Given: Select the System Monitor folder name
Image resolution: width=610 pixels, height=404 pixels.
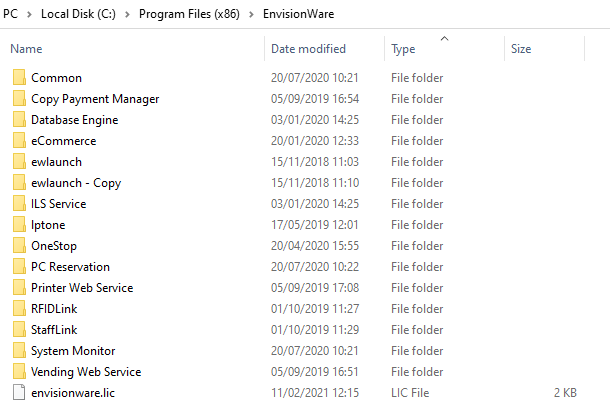Looking at the screenshot, I should pos(73,351).
